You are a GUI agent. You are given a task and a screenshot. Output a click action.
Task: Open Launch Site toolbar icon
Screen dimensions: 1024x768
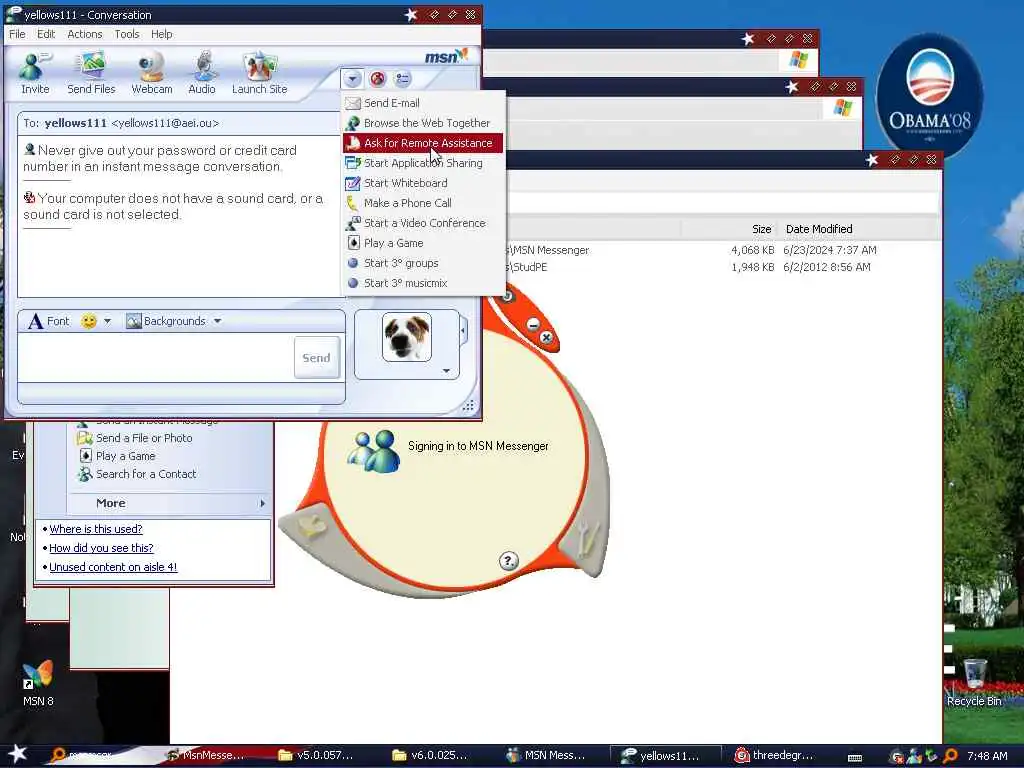259,73
